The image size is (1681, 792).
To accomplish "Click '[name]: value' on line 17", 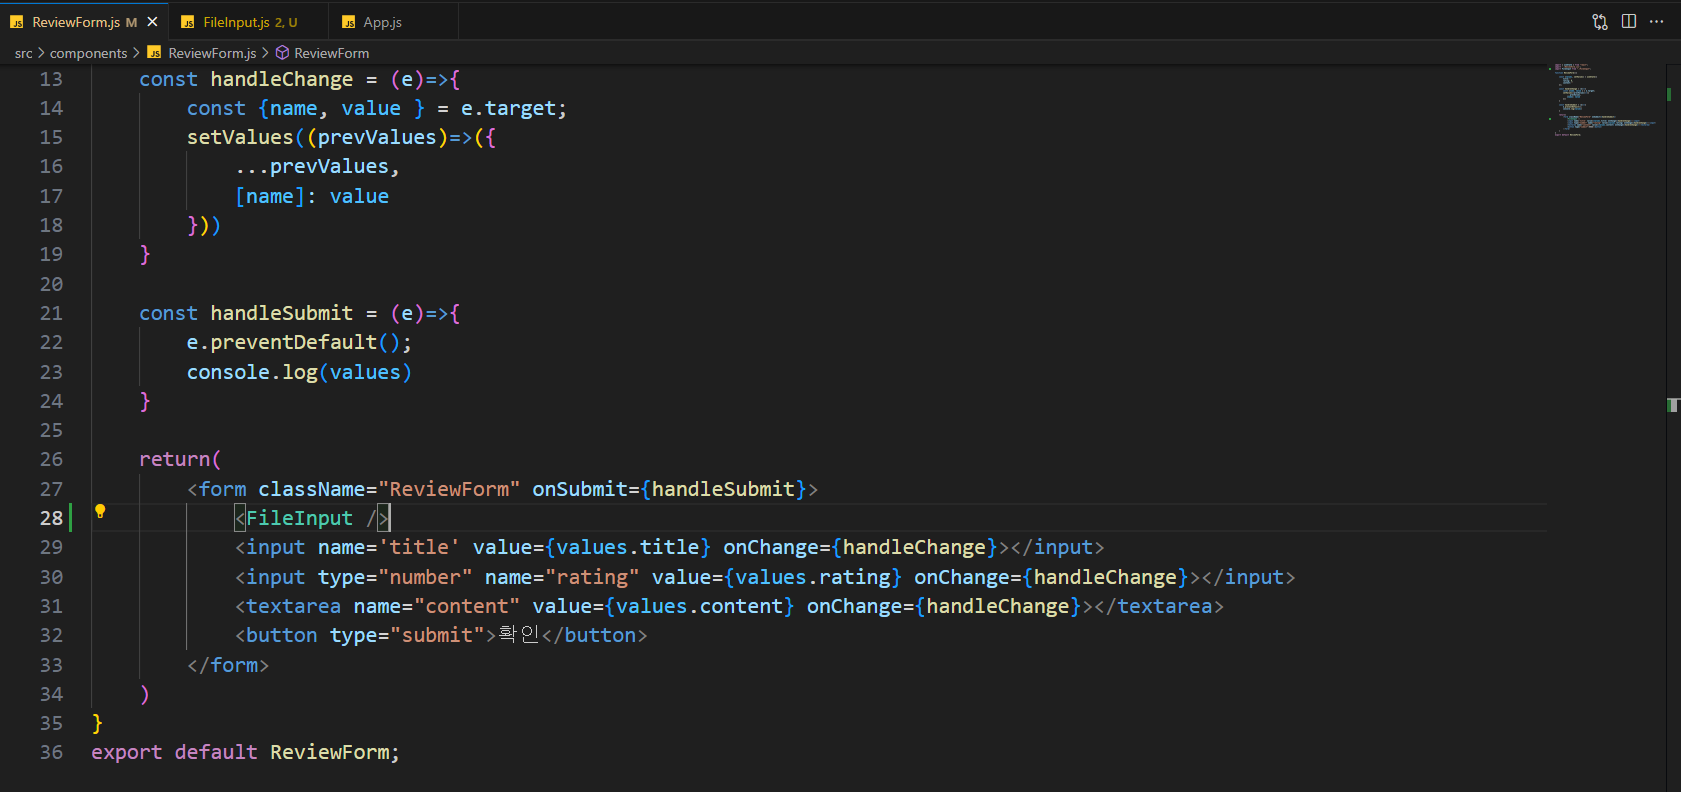I will tap(312, 196).
